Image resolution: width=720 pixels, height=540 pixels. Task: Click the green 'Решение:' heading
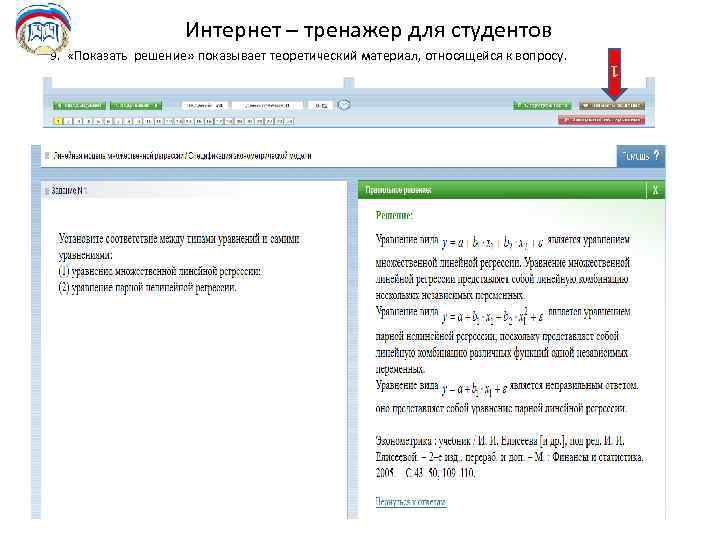pyautogui.click(x=394, y=215)
